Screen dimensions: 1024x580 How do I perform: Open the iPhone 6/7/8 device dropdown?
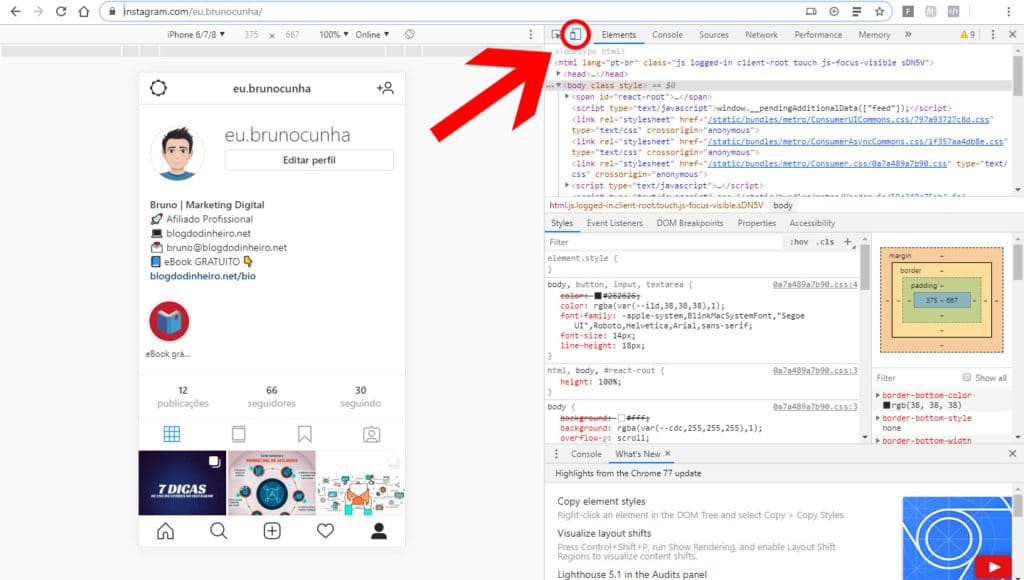coord(196,35)
